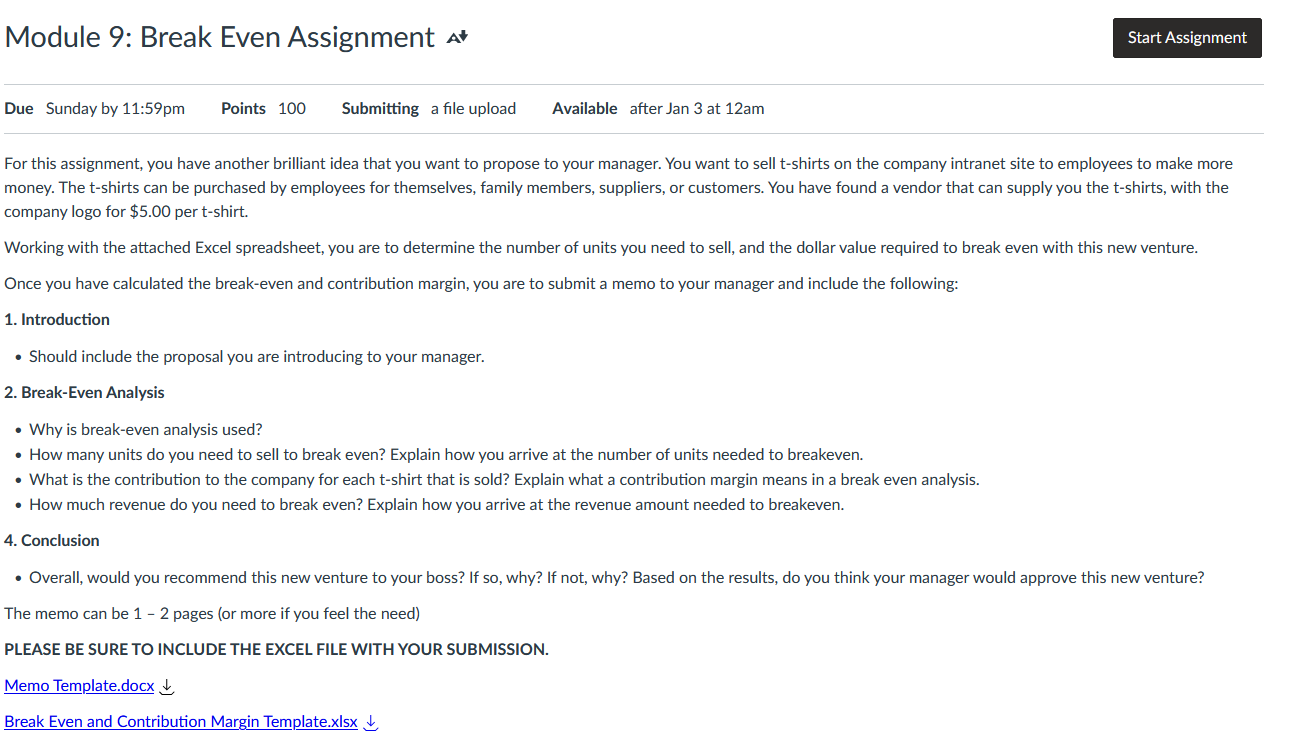Click the Break-Even Analysis section heading
This screenshot has width=1291, height=750.
[84, 392]
